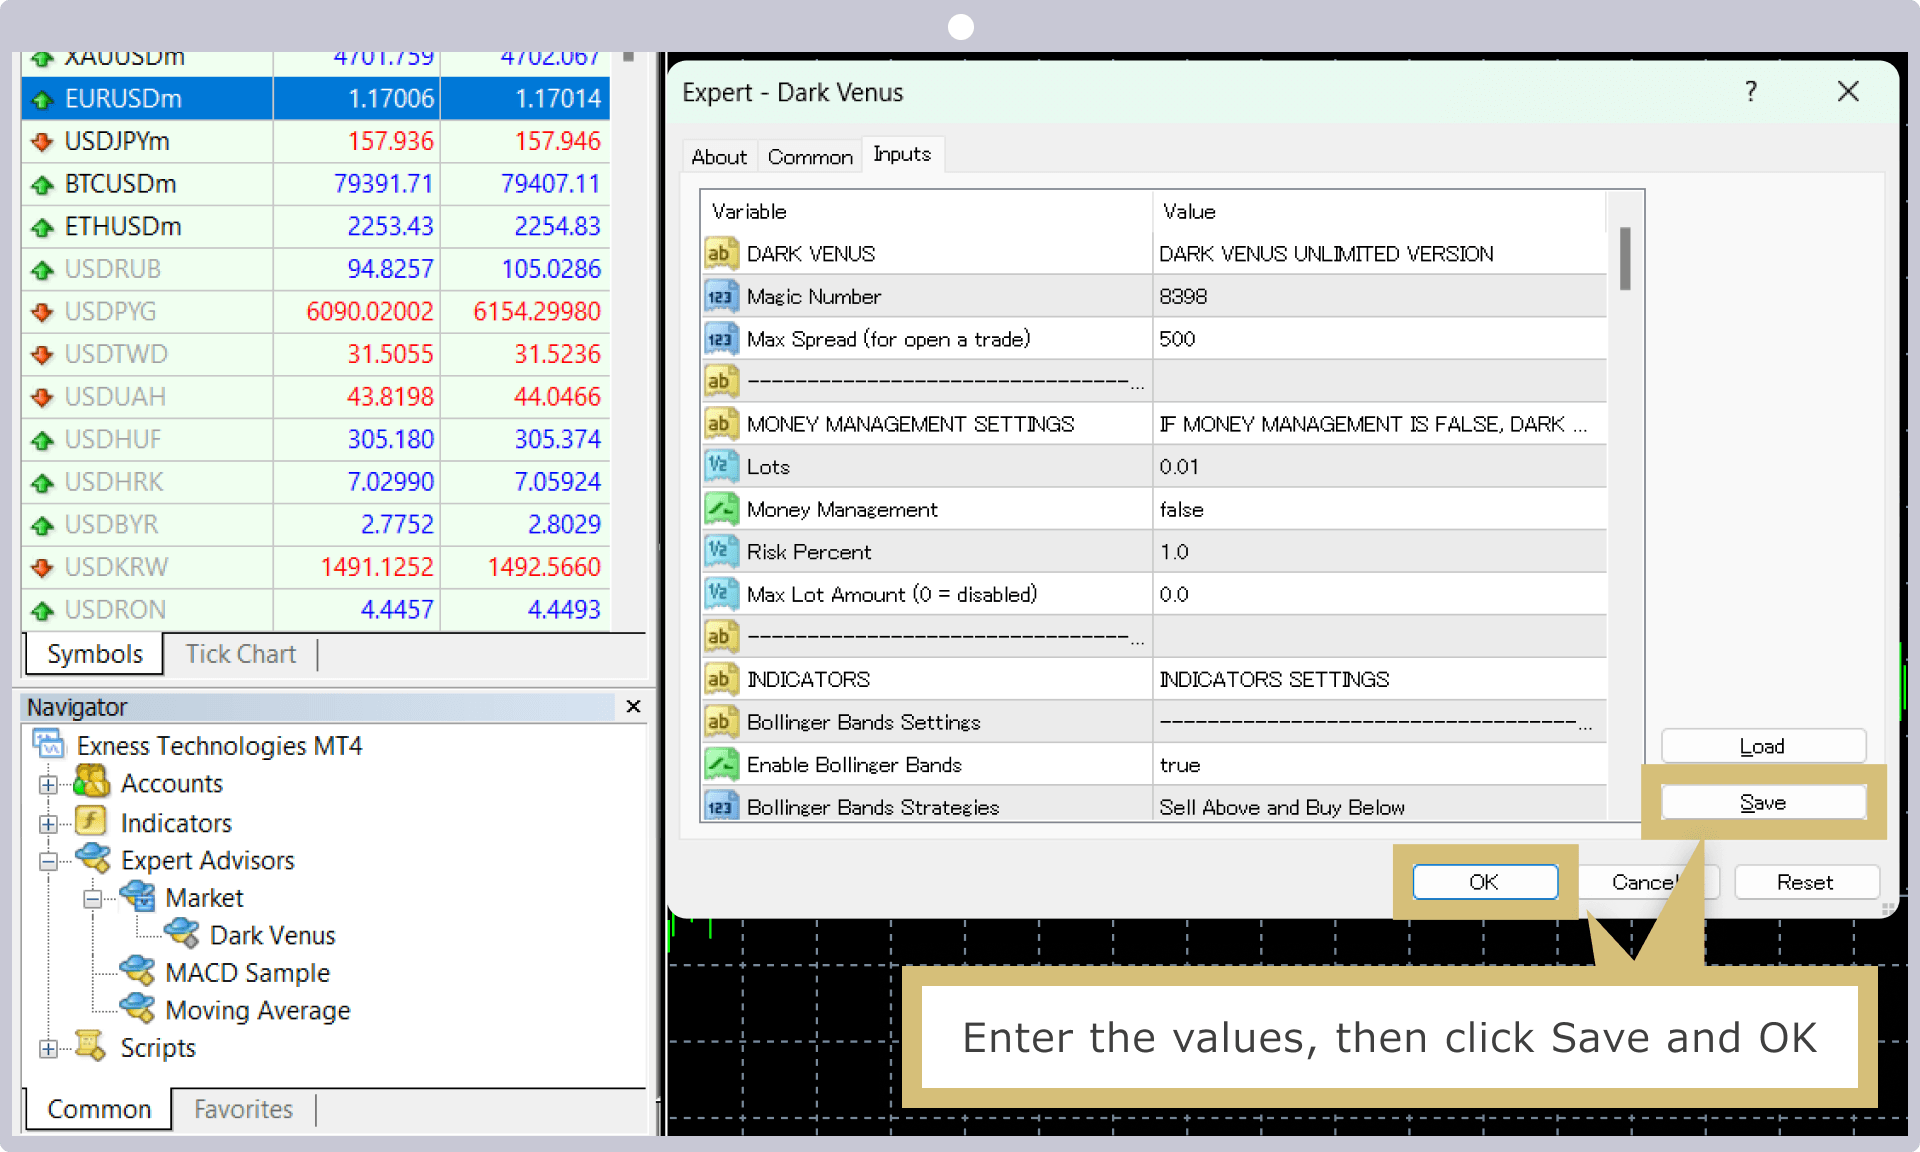This screenshot has height=1152, width=1920.
Task: Click the integer icon beside Magic Number
Action: 721,297
